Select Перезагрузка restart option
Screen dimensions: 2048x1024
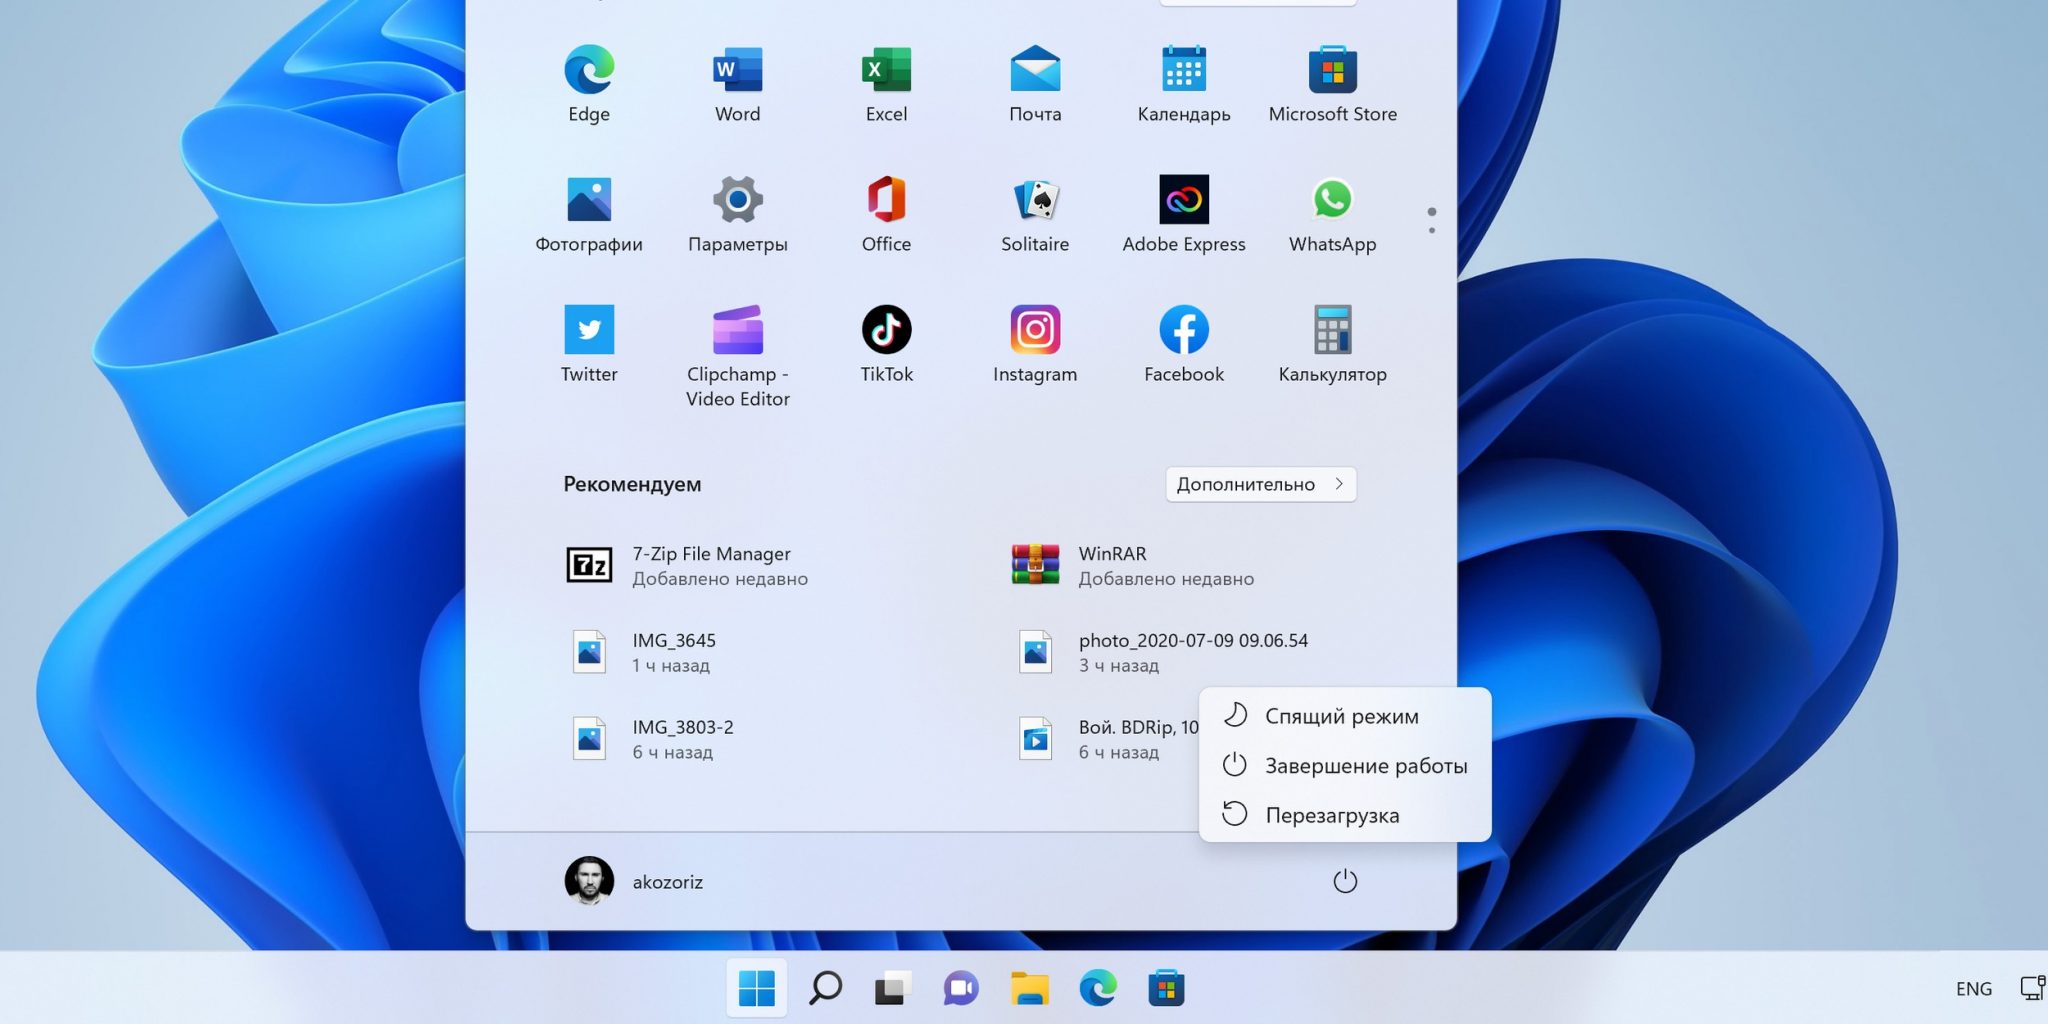pyautogui.click(x=1331, y=815)
